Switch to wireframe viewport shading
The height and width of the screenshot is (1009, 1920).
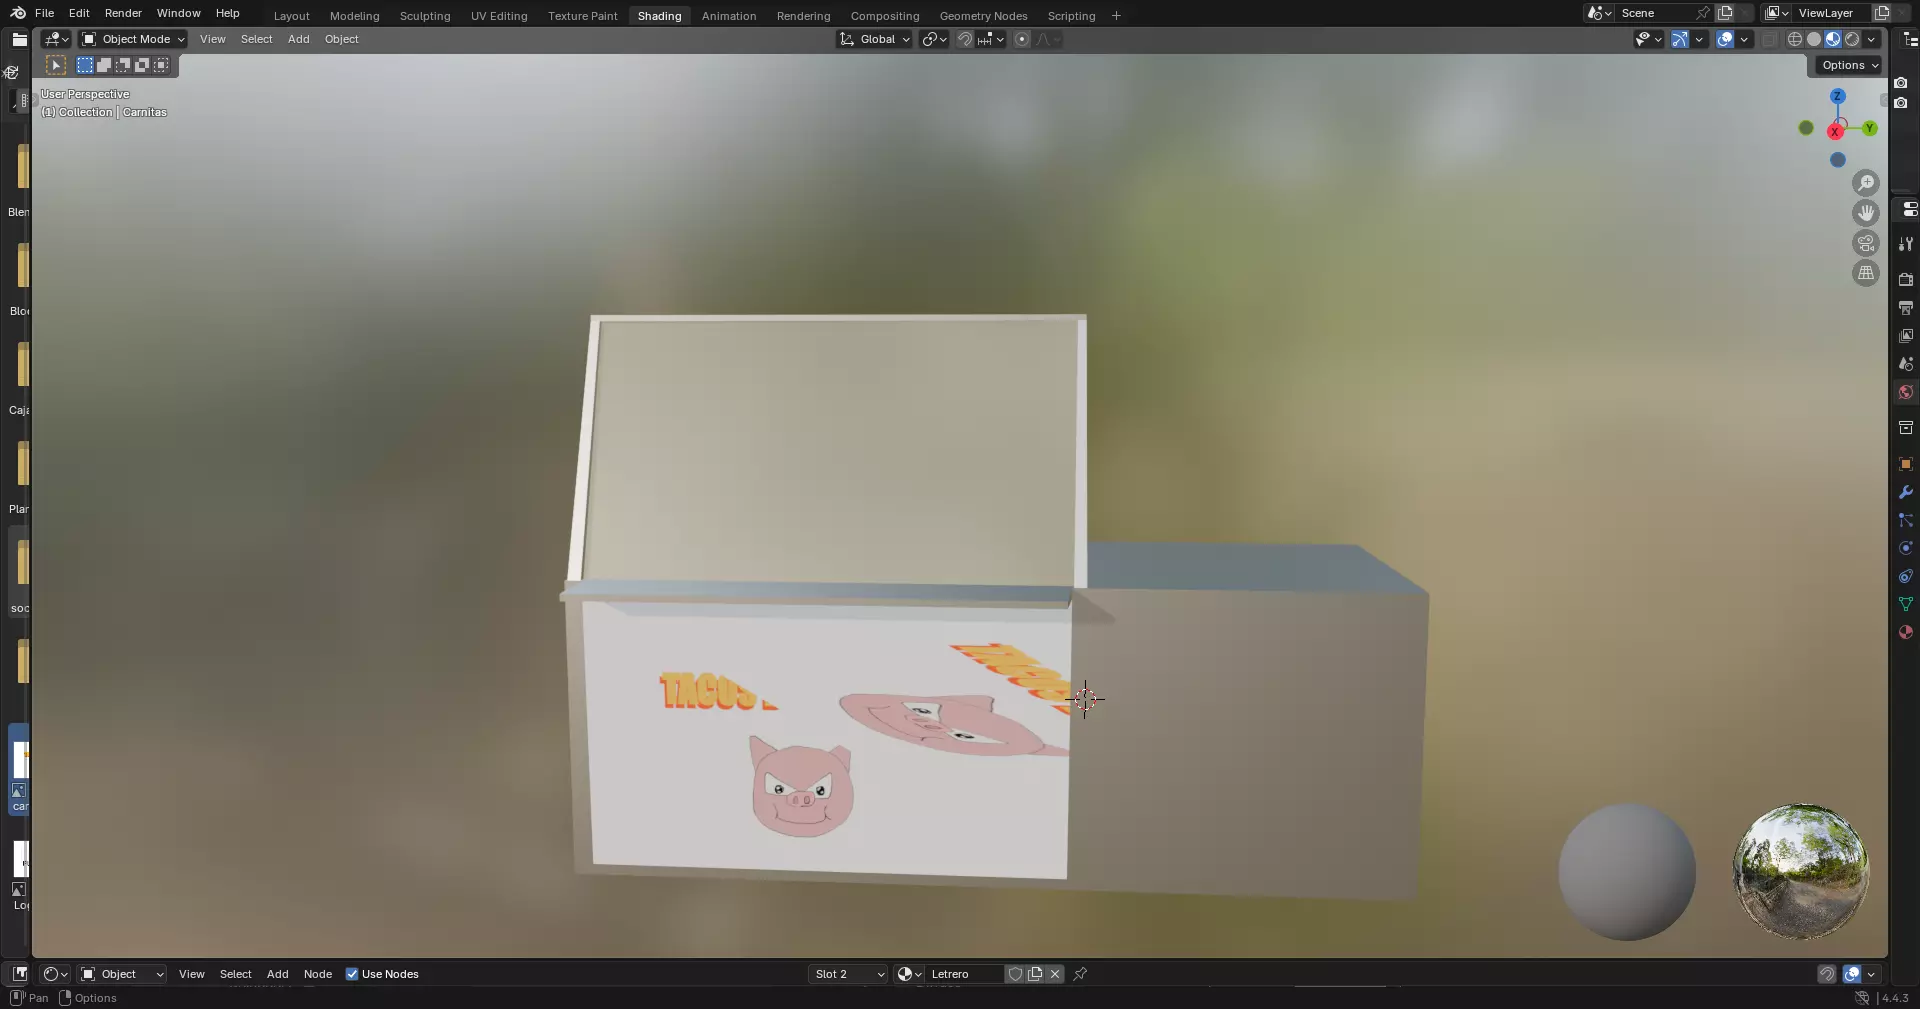(x=1795, y=39)
